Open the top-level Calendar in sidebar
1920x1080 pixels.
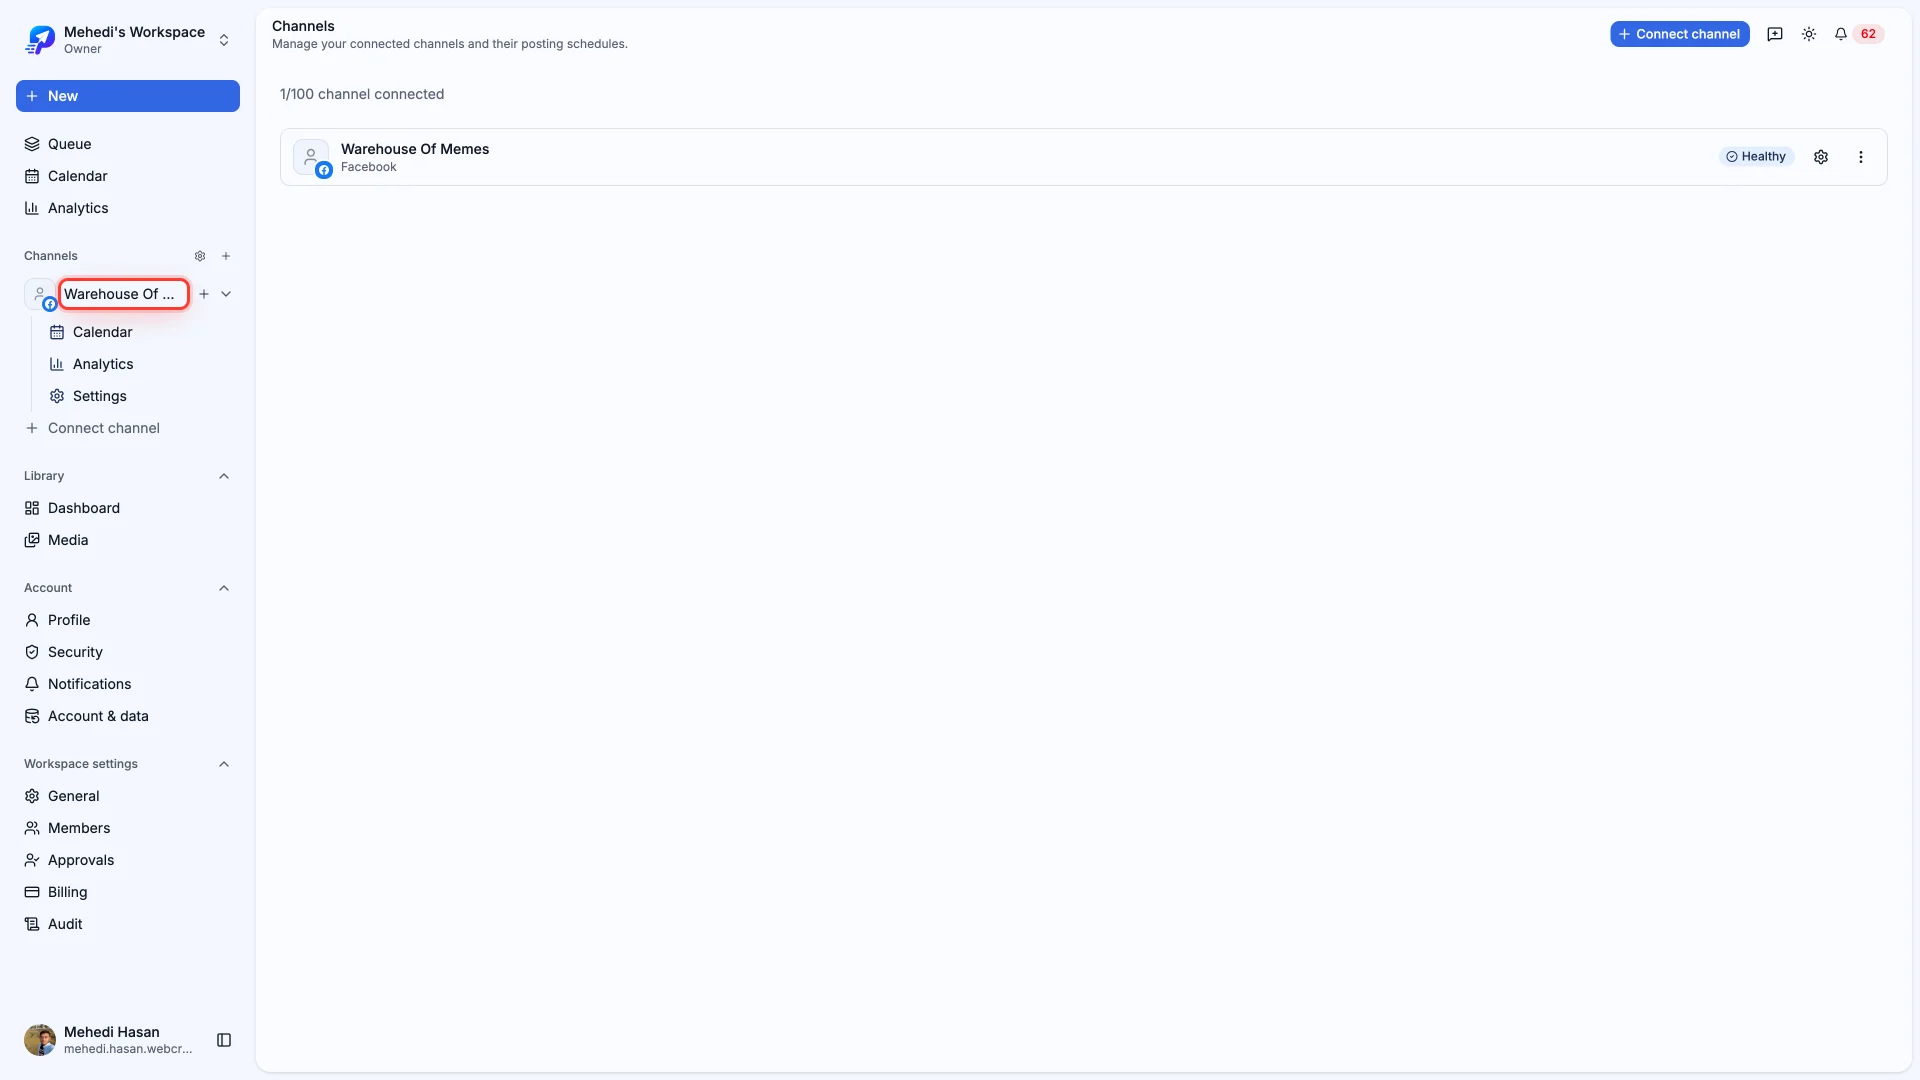tap(128, 176)
